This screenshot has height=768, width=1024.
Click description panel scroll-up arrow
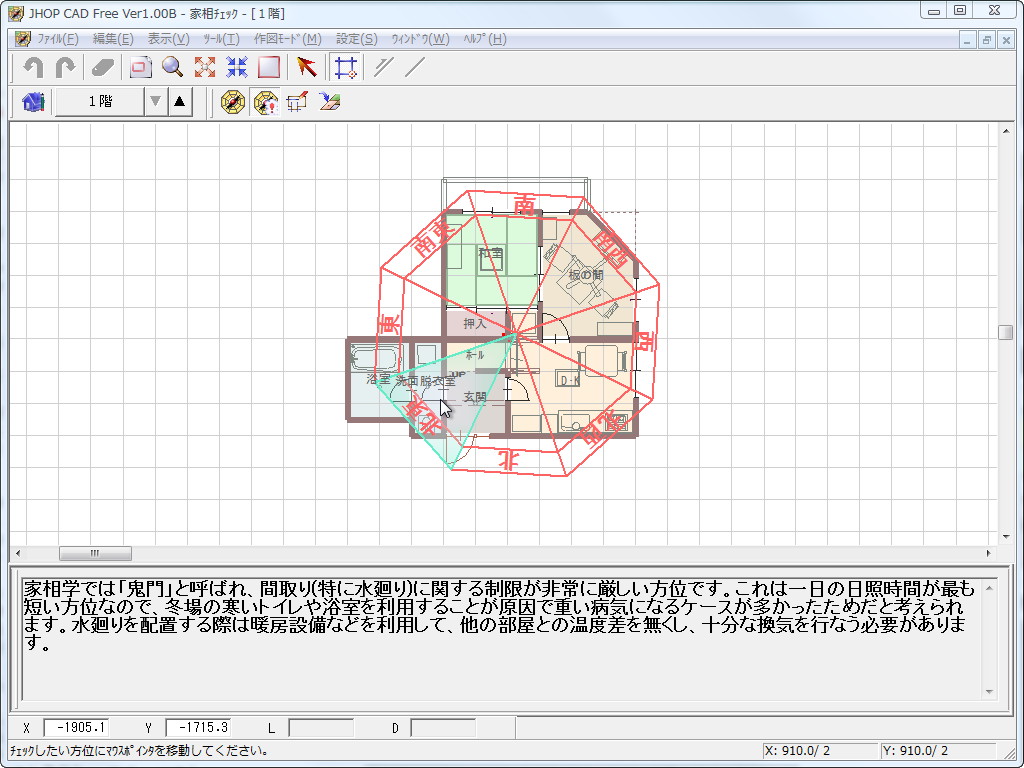pos(989,588)
